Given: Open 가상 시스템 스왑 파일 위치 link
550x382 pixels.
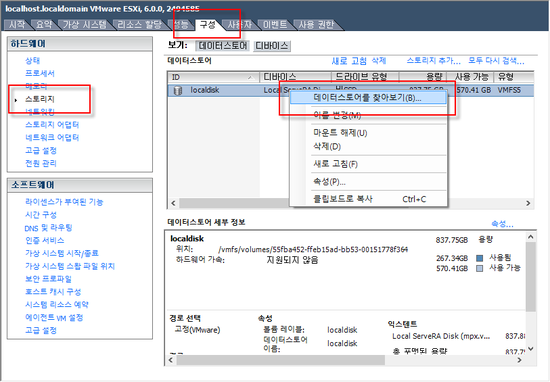Looking at the screenshot, I should (70, 266).
